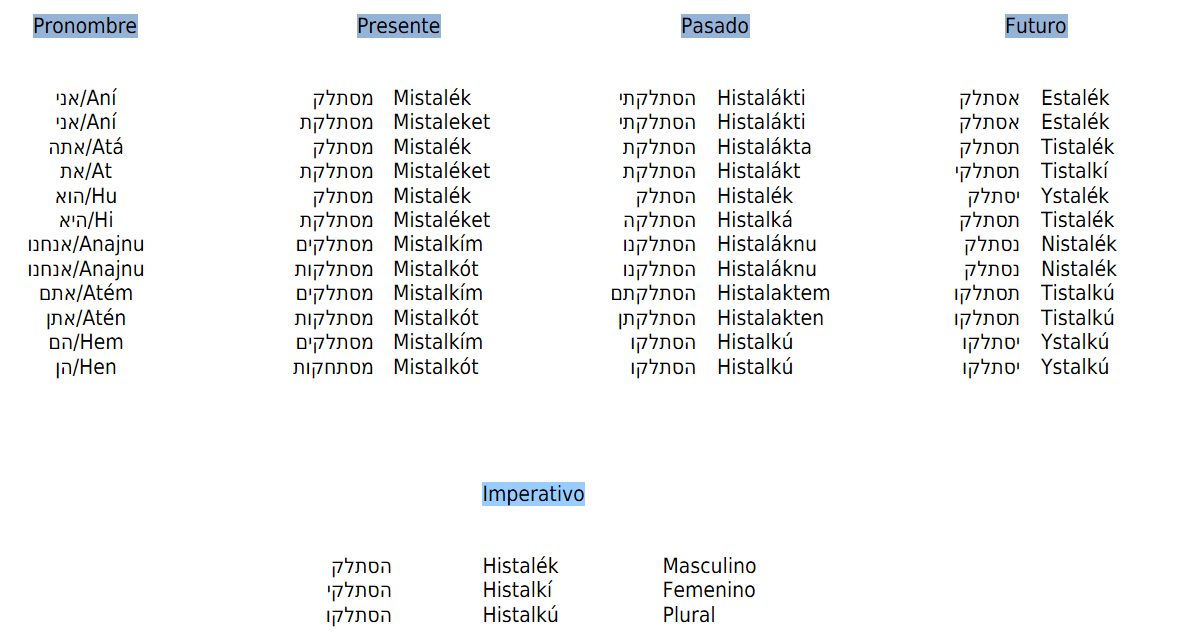Click the word Histalakten
Screen dimensions: 1194x640
click(770, 318)
